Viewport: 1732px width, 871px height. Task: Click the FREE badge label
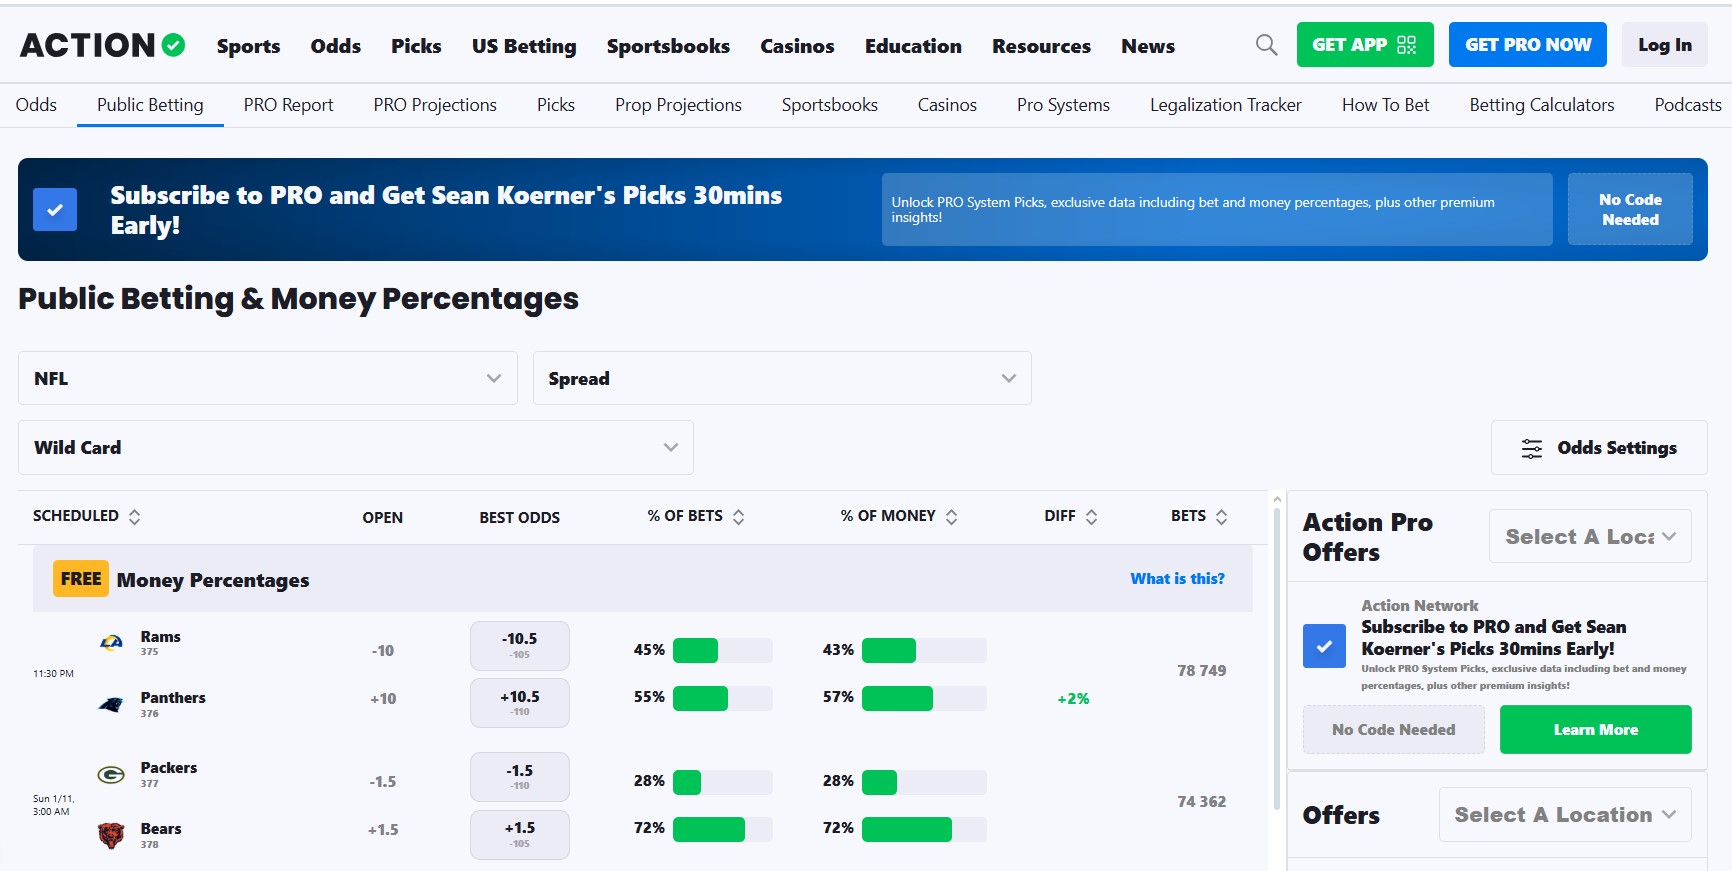[81, 579]
